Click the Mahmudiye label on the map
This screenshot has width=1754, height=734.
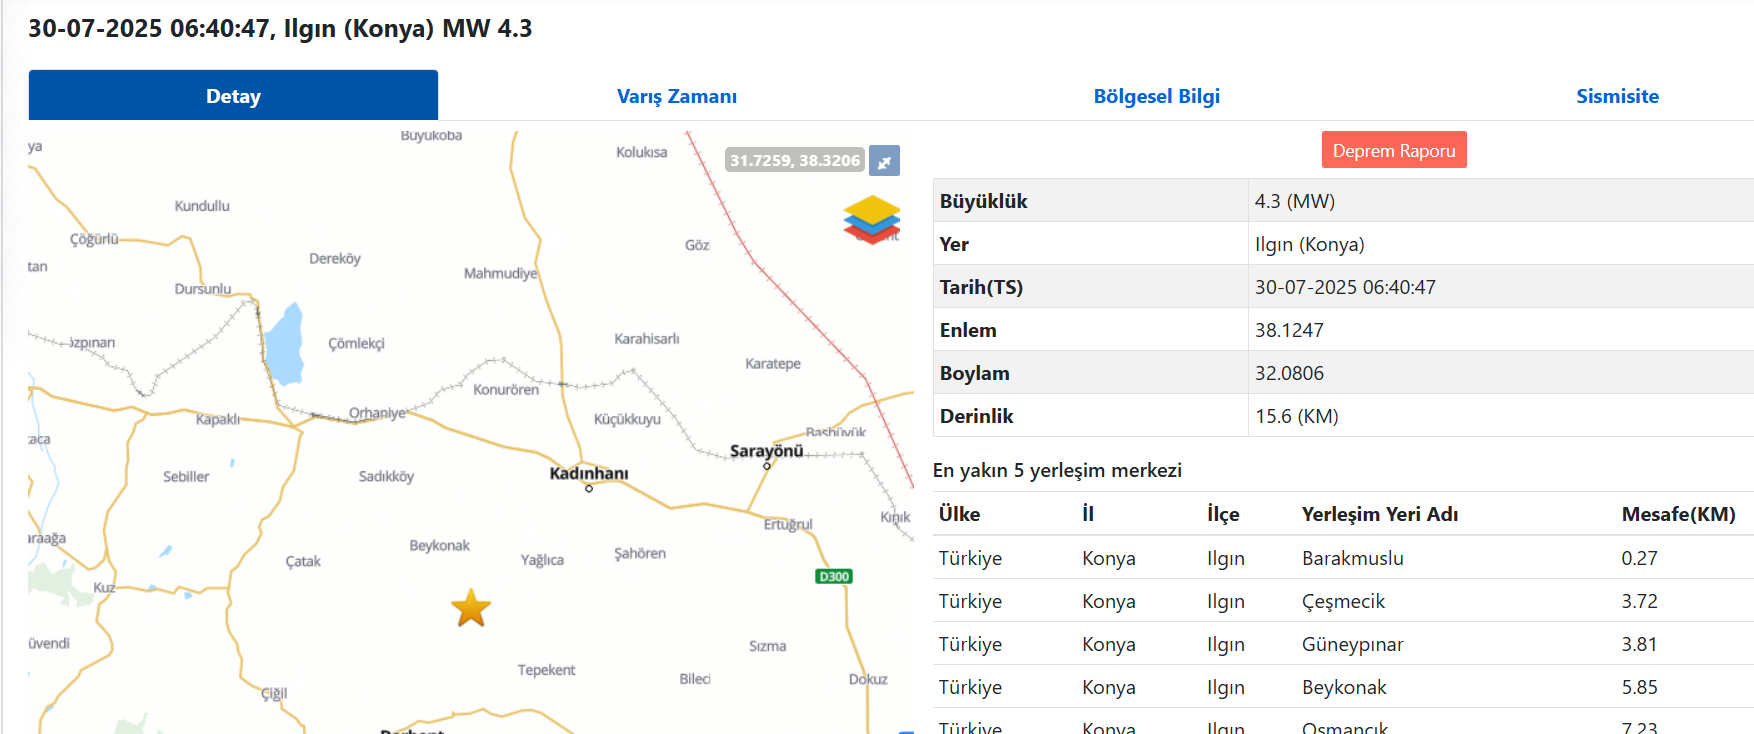click(500, 273)
